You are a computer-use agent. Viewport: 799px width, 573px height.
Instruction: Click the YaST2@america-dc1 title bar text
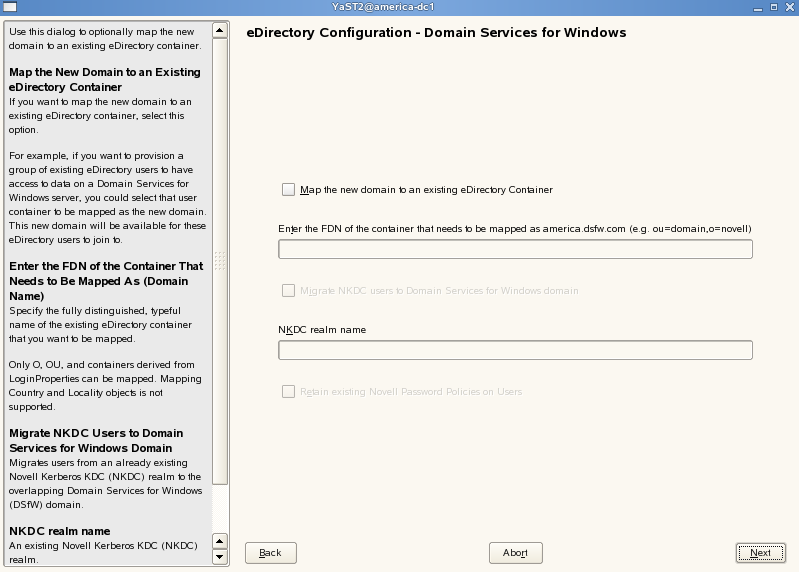[383, 7]
